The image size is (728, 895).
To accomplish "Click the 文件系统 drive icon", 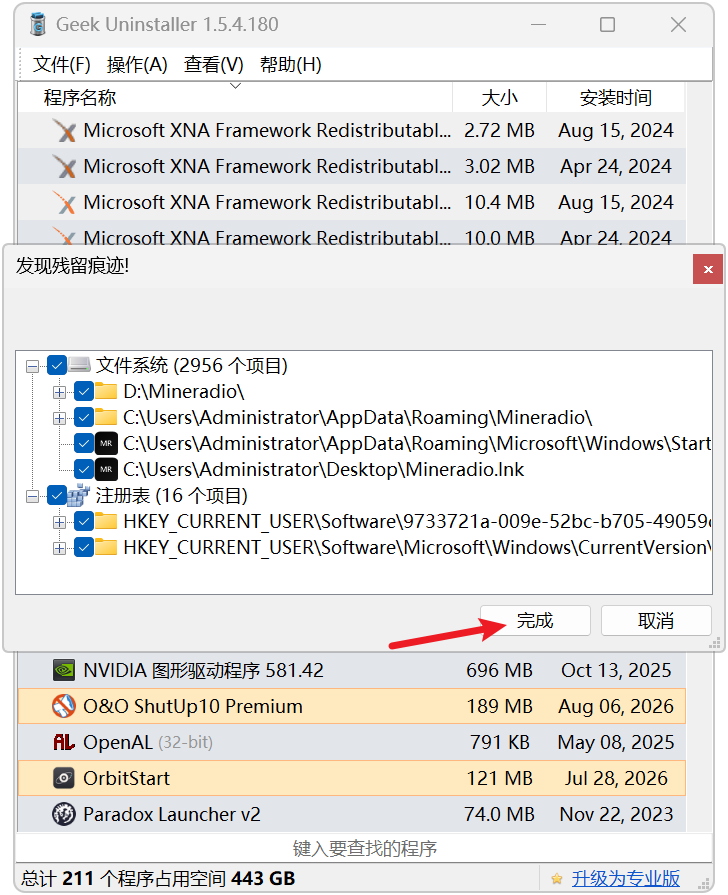I will pyautogui.click(x=79, y=365).
